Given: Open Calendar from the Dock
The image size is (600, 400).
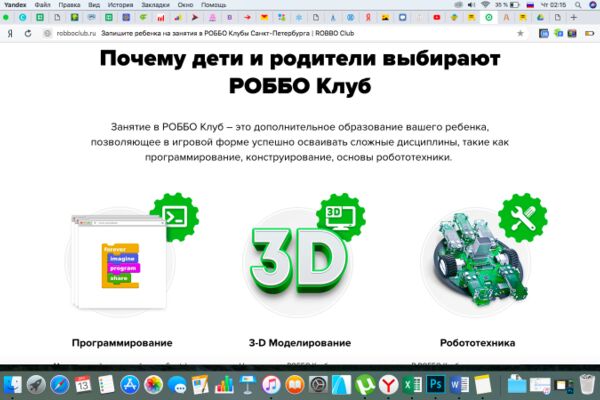Looking at the screenshot, I should tap(83, 384).
